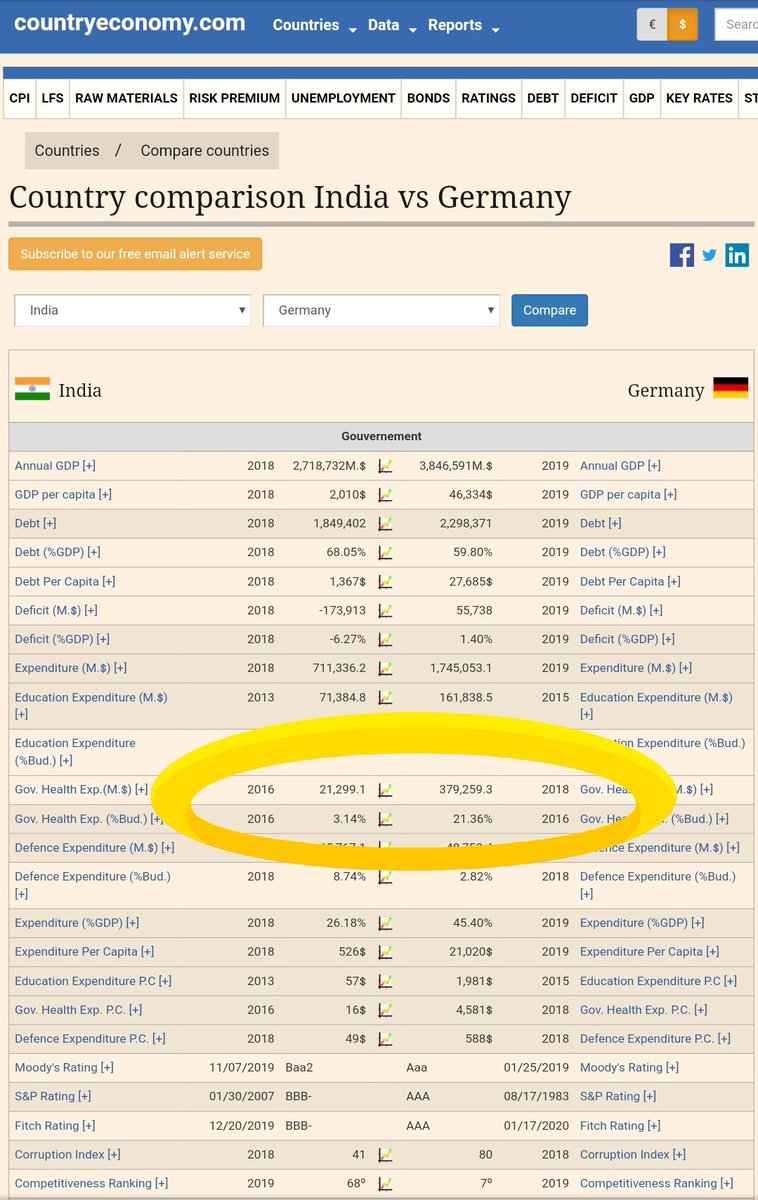Image resolution: width=758 pixels, height=1200 pixels.
Task: Open chart icon in Corruption Index row
Action: [385, 1155]
